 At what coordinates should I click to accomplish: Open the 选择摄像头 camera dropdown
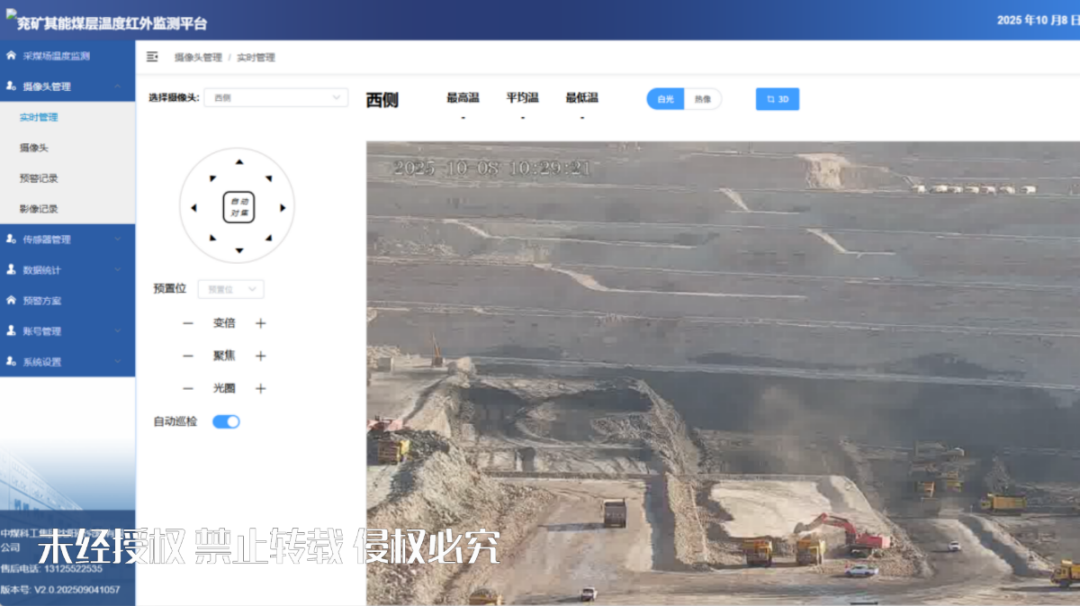(275, 98)
